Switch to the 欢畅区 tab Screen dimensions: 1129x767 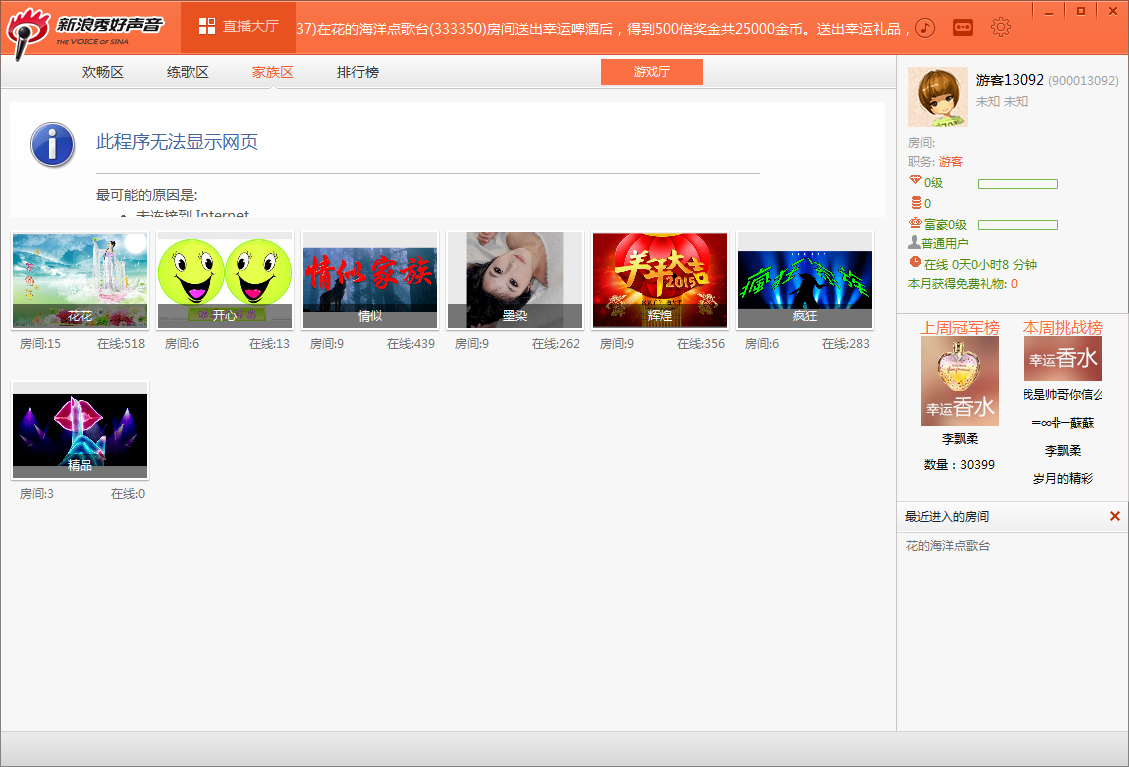coord(103,72)
